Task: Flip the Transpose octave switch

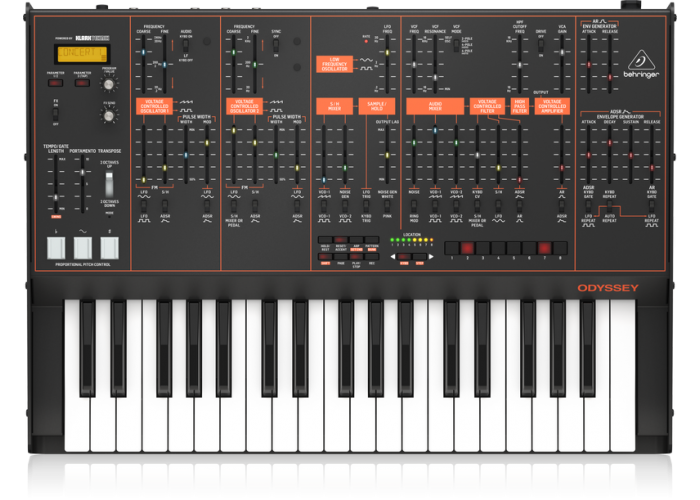Action: point(111,181)
